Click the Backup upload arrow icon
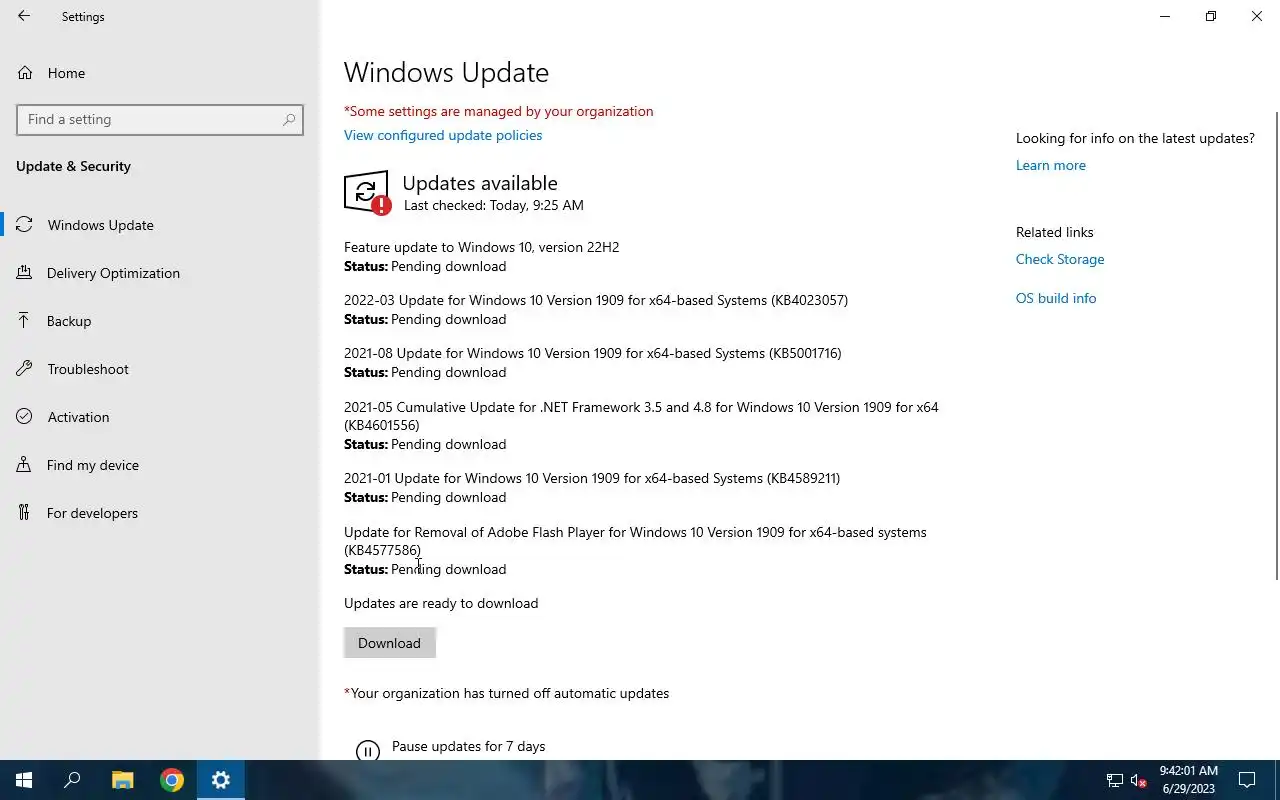The image size is (1280, 800). tap(24, 320)
